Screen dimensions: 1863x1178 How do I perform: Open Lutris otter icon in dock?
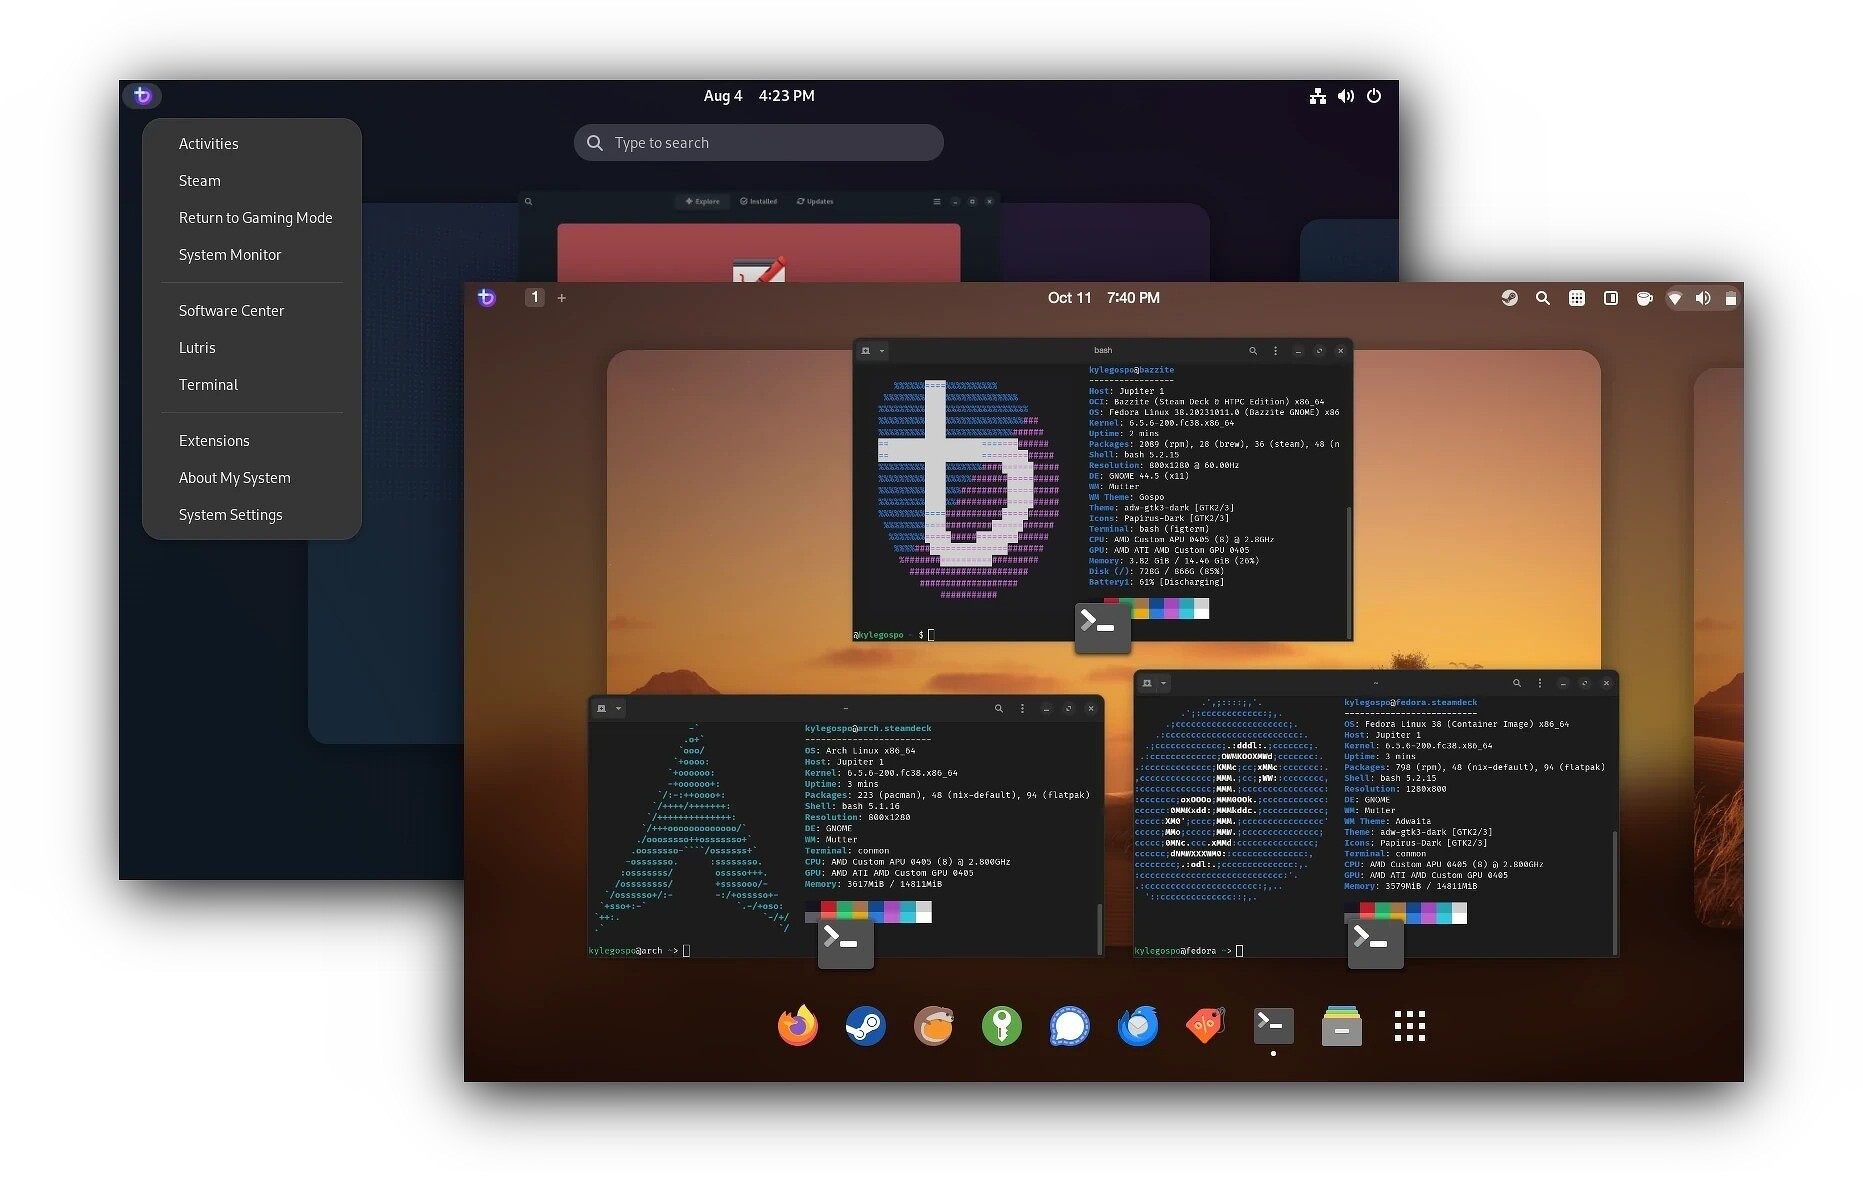[x=933, y=1026]
